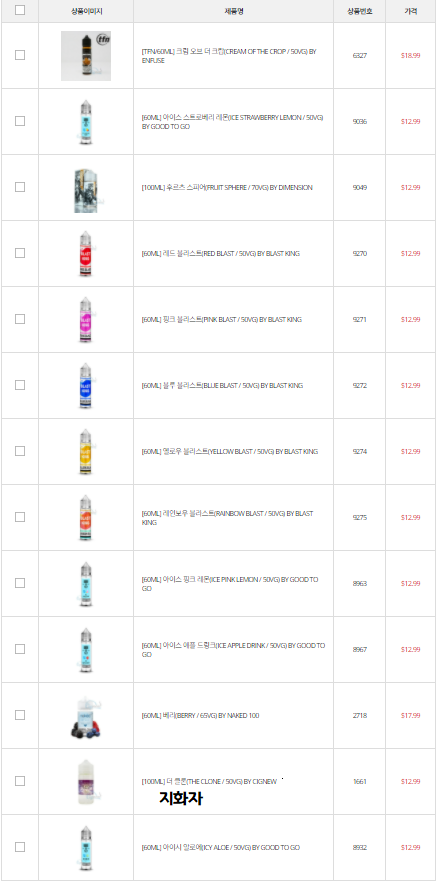The height and width of the screenshot is (881, 437).
Task: Open CREAM OF THE CROP product image
Action: (x=86, y=56)
